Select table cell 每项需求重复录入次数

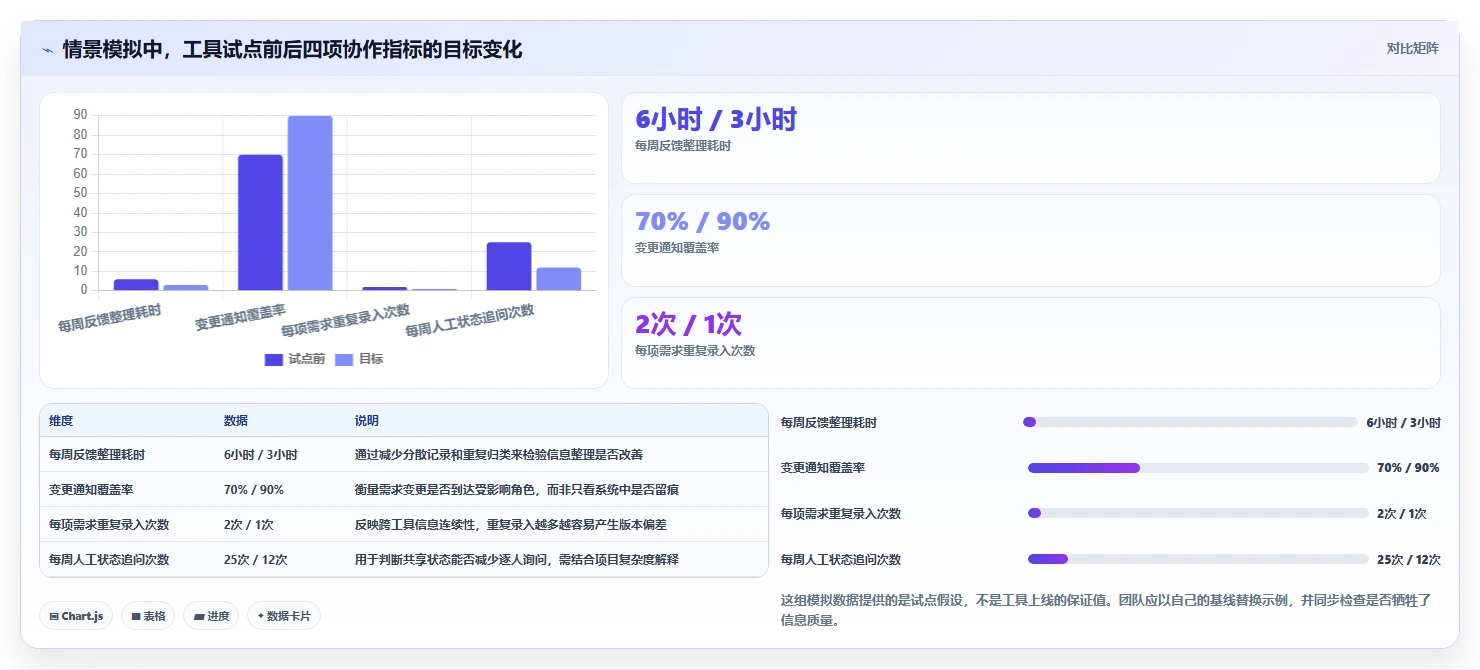109,525
